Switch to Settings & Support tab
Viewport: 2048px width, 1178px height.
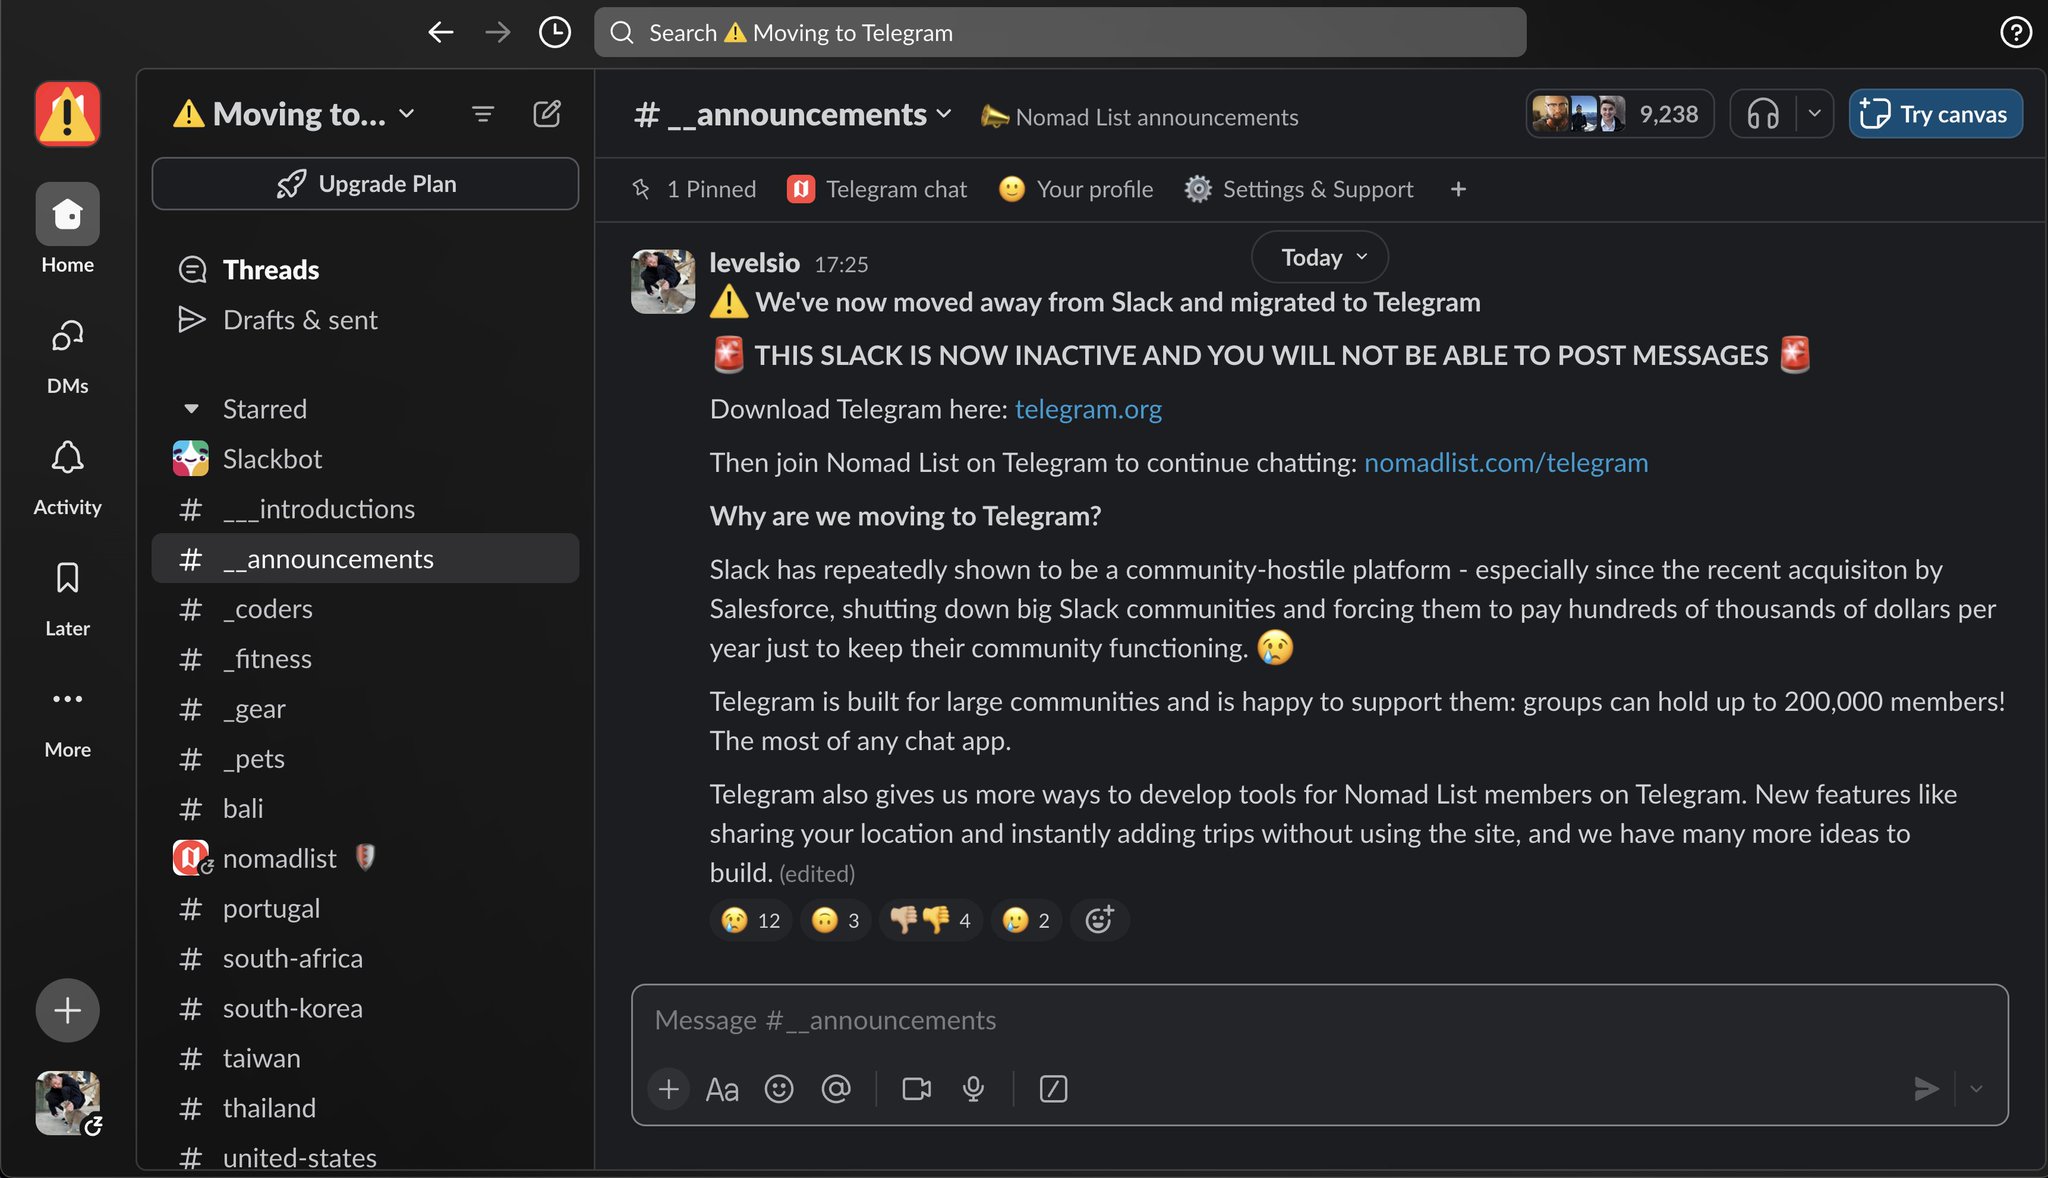(x=1298, y=189)
